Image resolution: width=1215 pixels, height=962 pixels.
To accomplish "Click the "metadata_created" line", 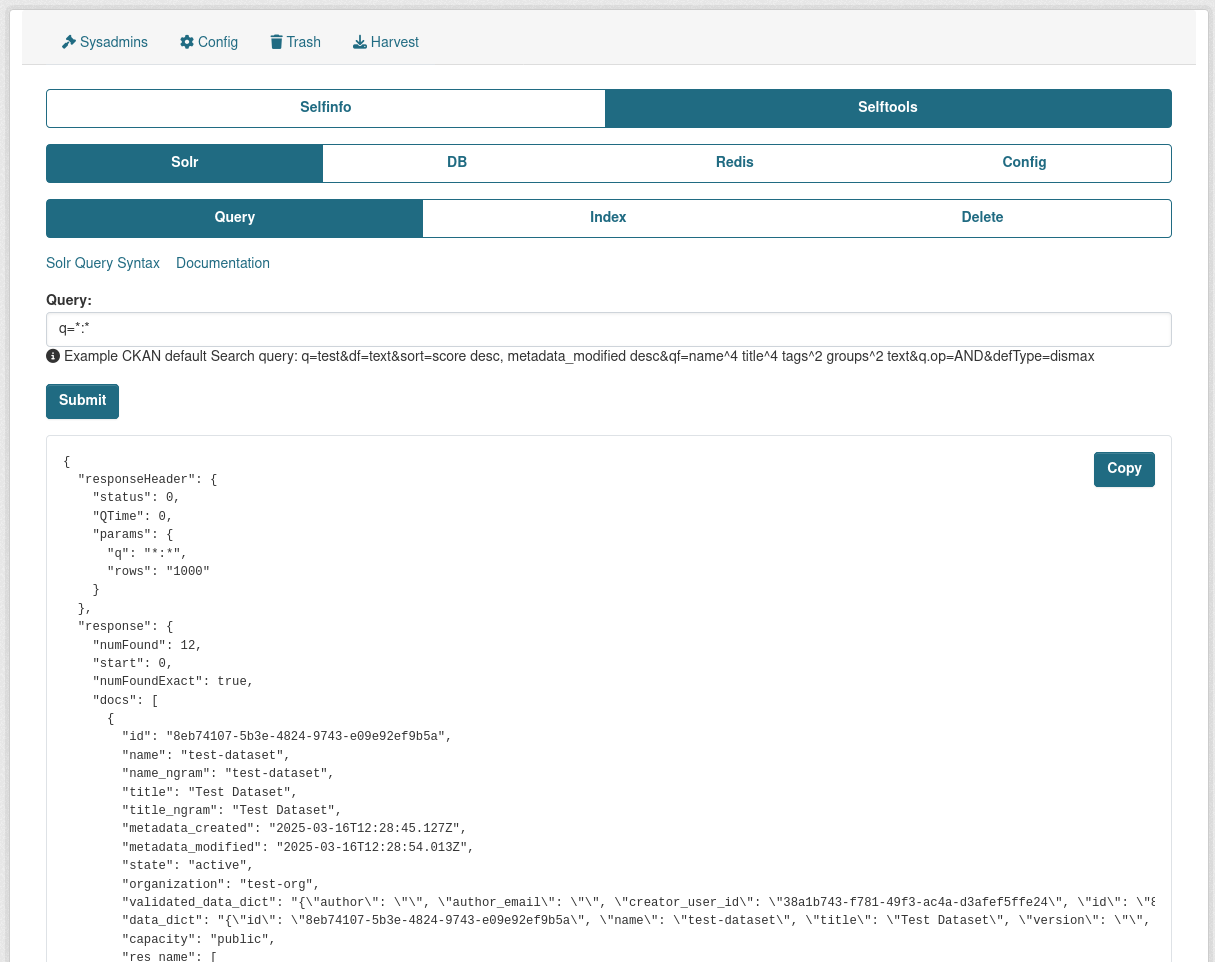I will point(294,830).
